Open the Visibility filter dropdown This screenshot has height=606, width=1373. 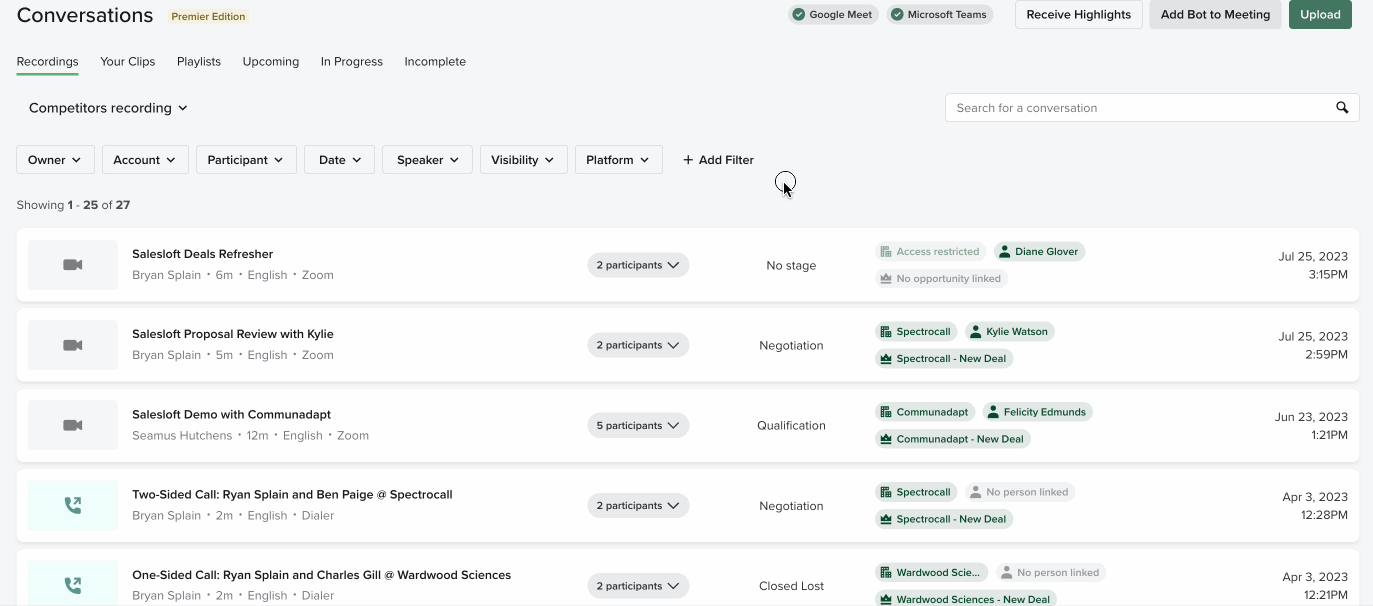coord(524,160)
